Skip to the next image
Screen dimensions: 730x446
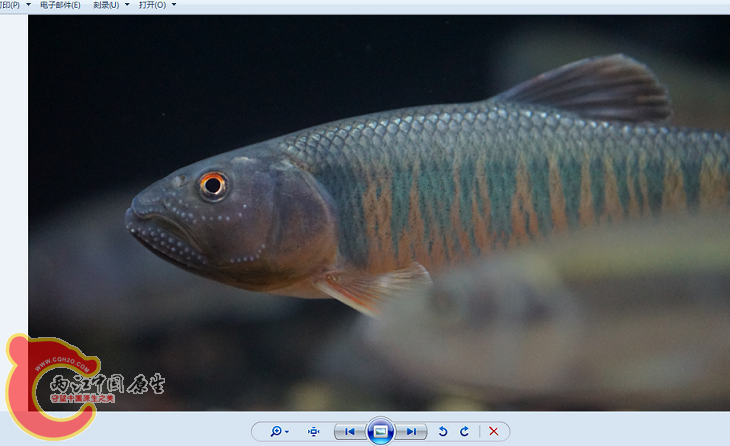tap(410, 431)
